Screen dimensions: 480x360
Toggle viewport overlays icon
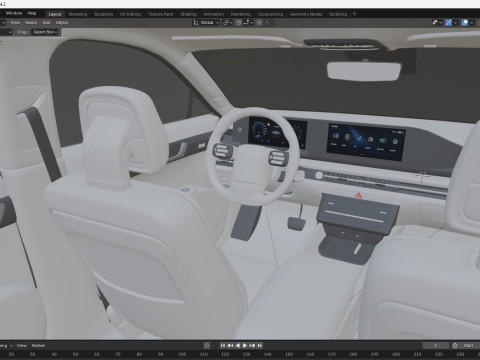pyautogui.click(x=465, y=23)
